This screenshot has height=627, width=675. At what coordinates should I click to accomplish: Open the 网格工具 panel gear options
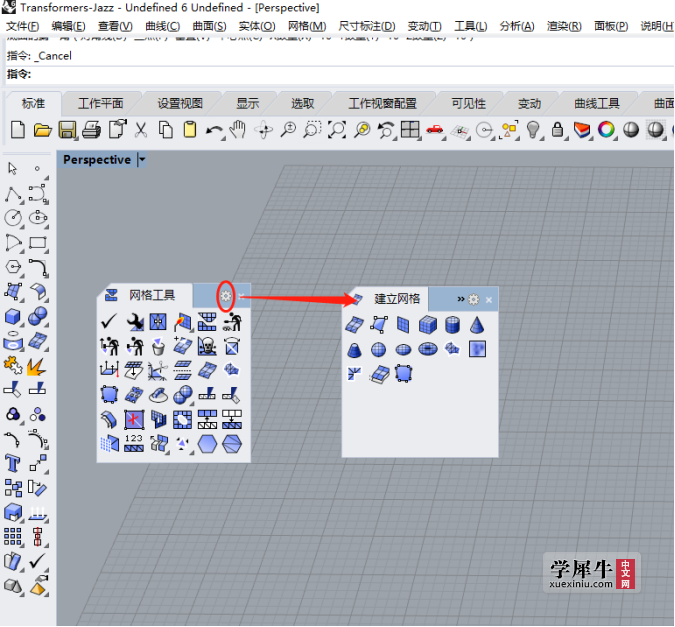(226, 296)
